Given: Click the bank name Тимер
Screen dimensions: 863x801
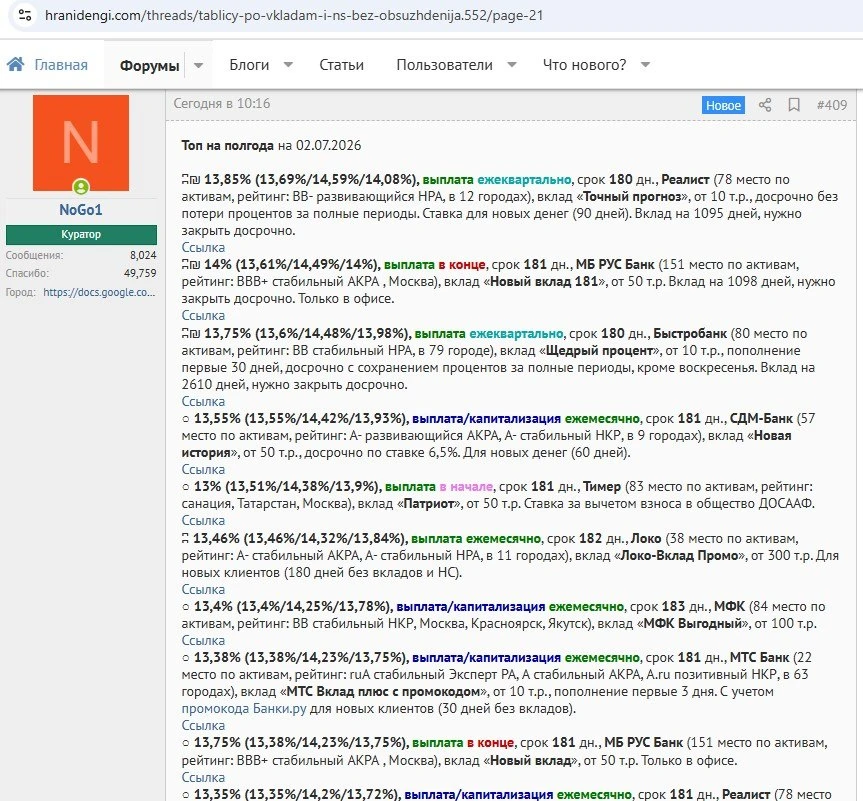Looking at the screenshot, I should tap(602, 487).
